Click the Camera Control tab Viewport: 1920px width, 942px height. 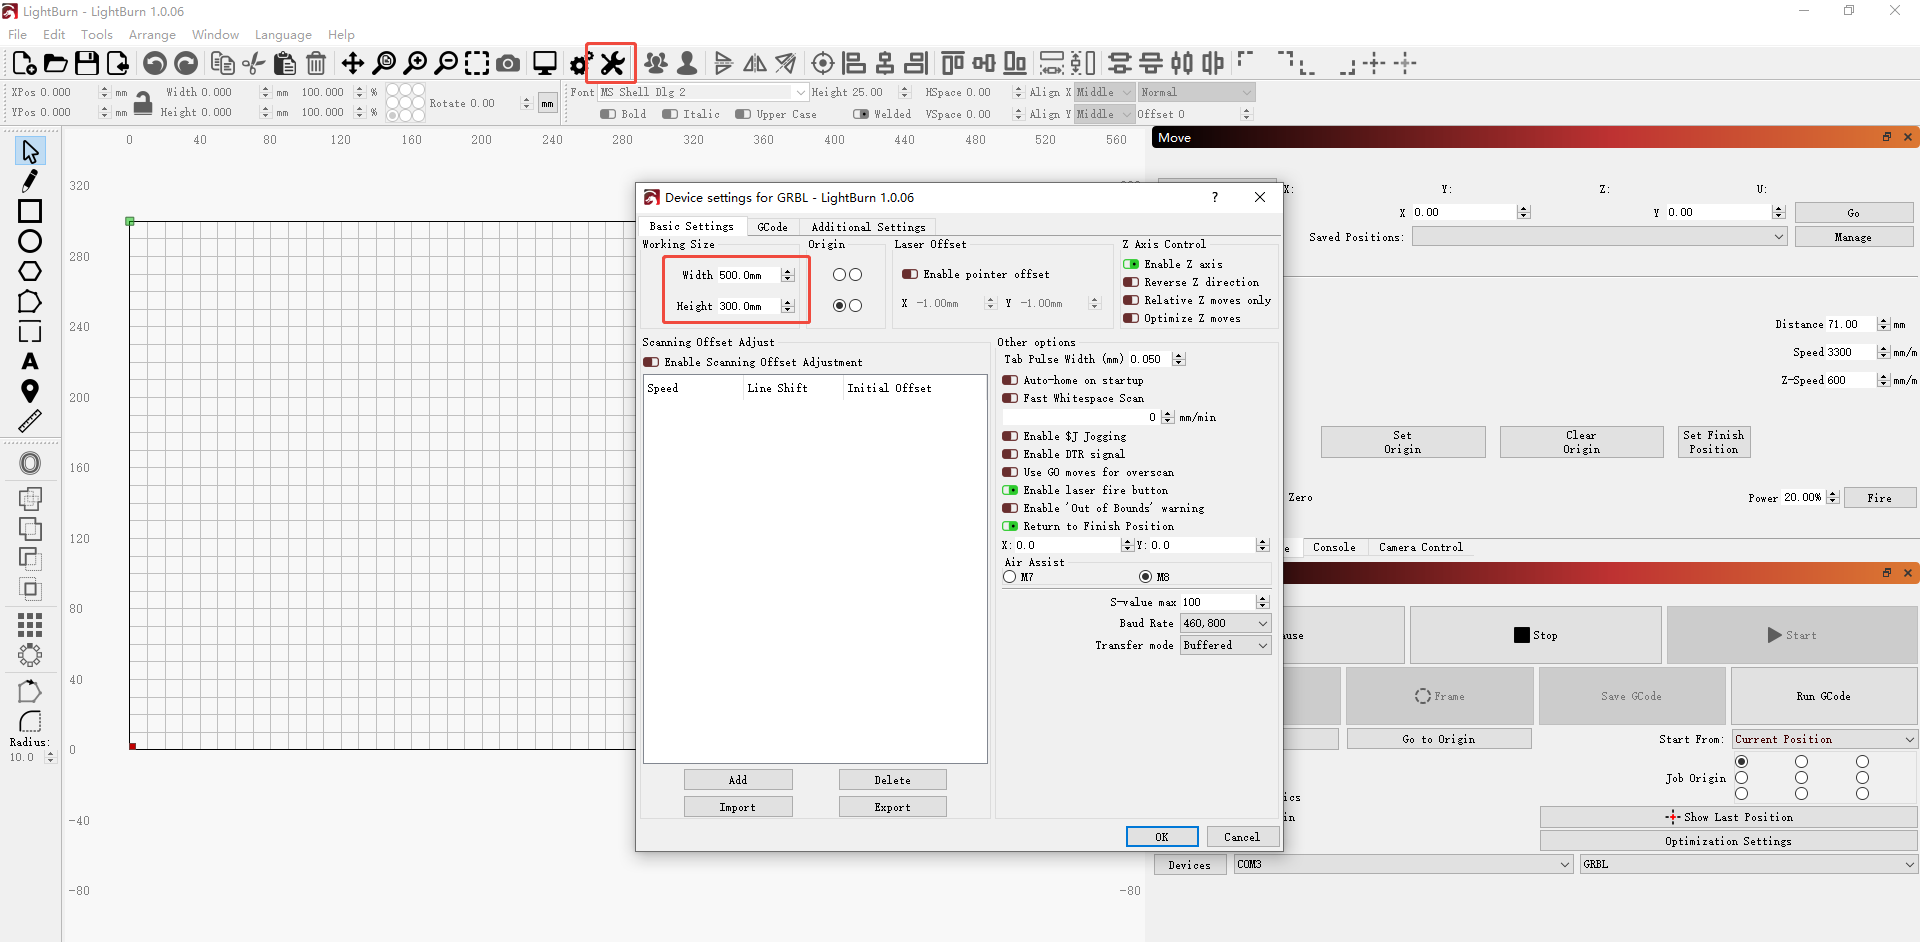(1420, 547)
